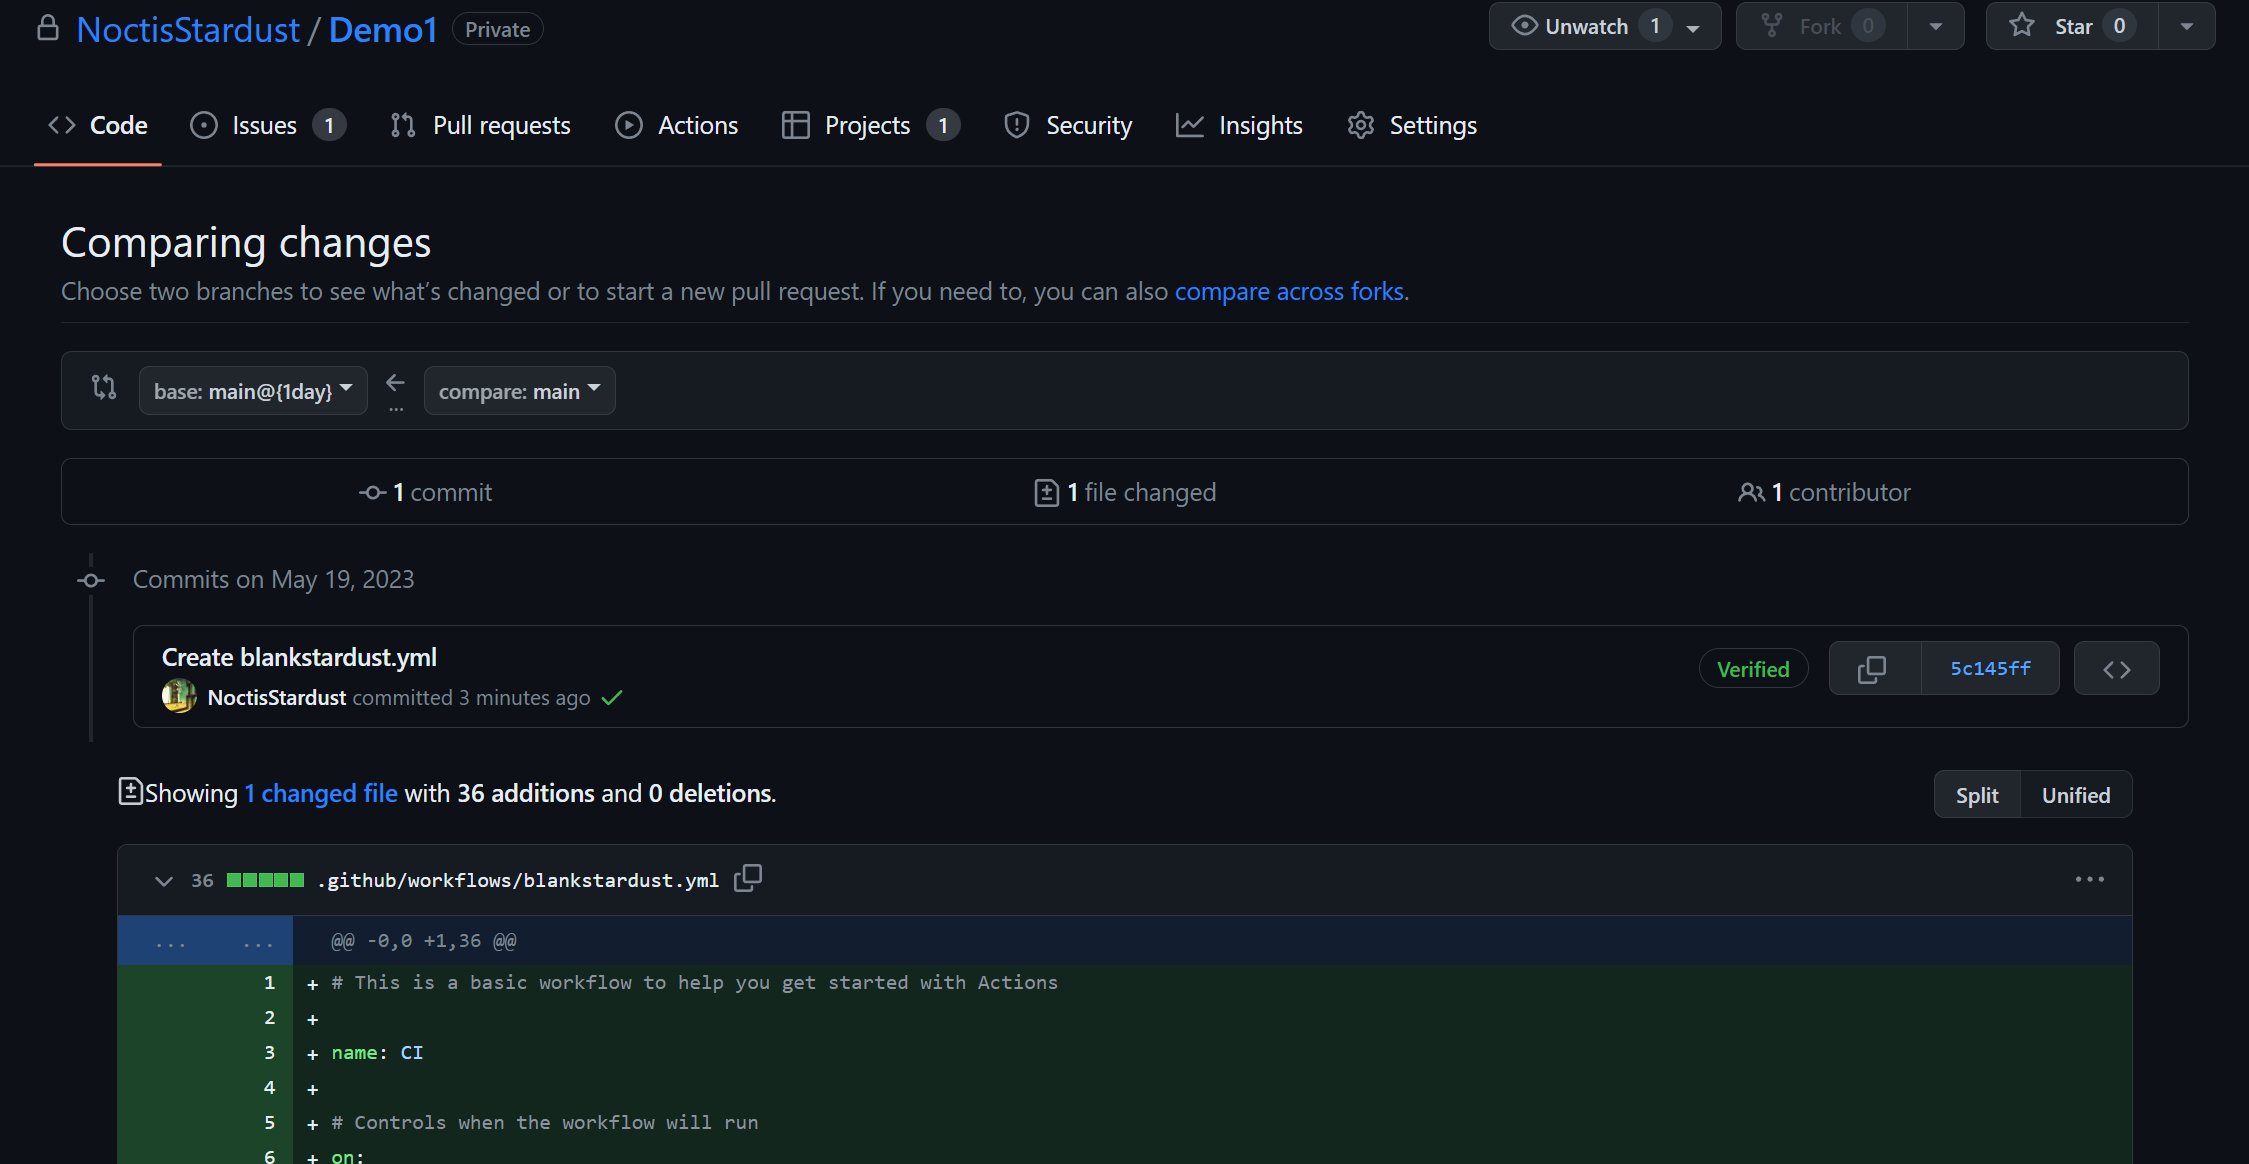
Task: Browse repository at this commit point
Action: 2116,669
